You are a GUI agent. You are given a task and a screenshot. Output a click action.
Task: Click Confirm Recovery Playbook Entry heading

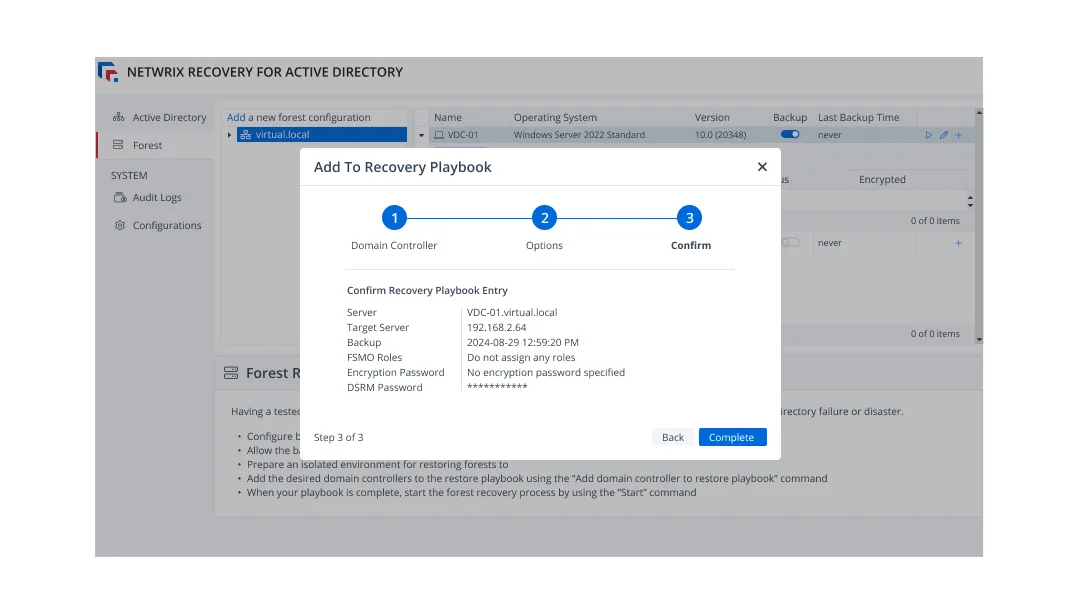point(427,291)
